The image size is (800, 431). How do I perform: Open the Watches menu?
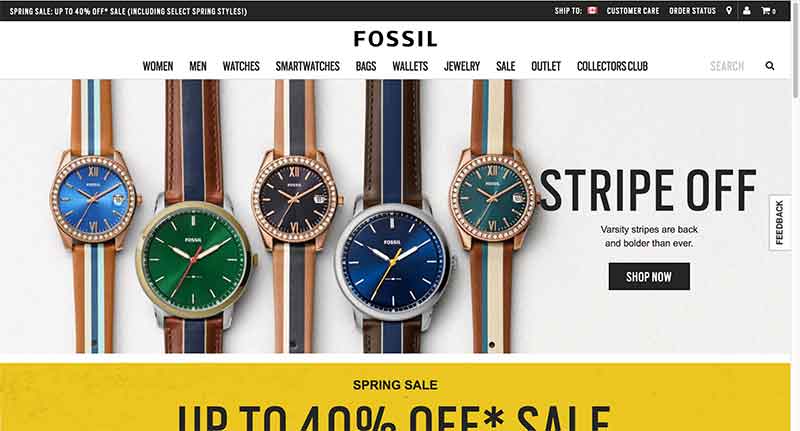pos(241,66)
